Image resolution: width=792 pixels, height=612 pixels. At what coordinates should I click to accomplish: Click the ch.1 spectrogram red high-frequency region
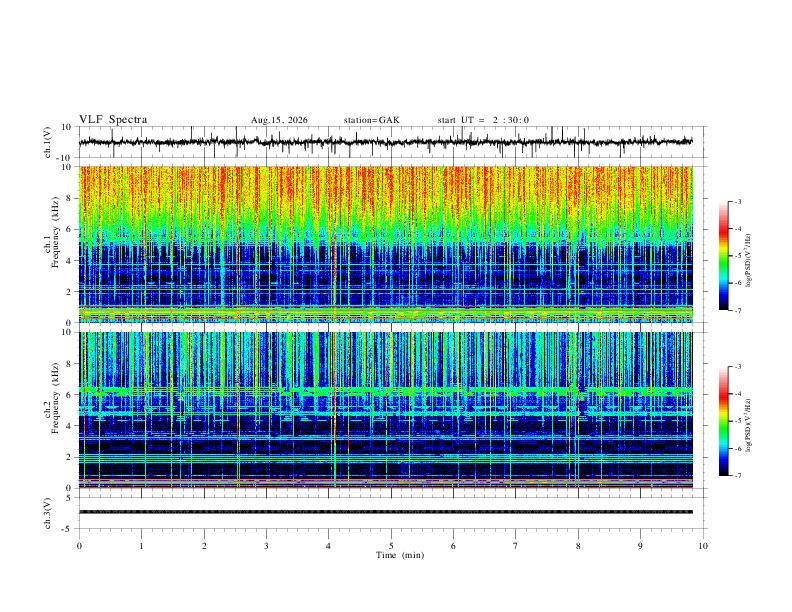click(x=386, y=187)
